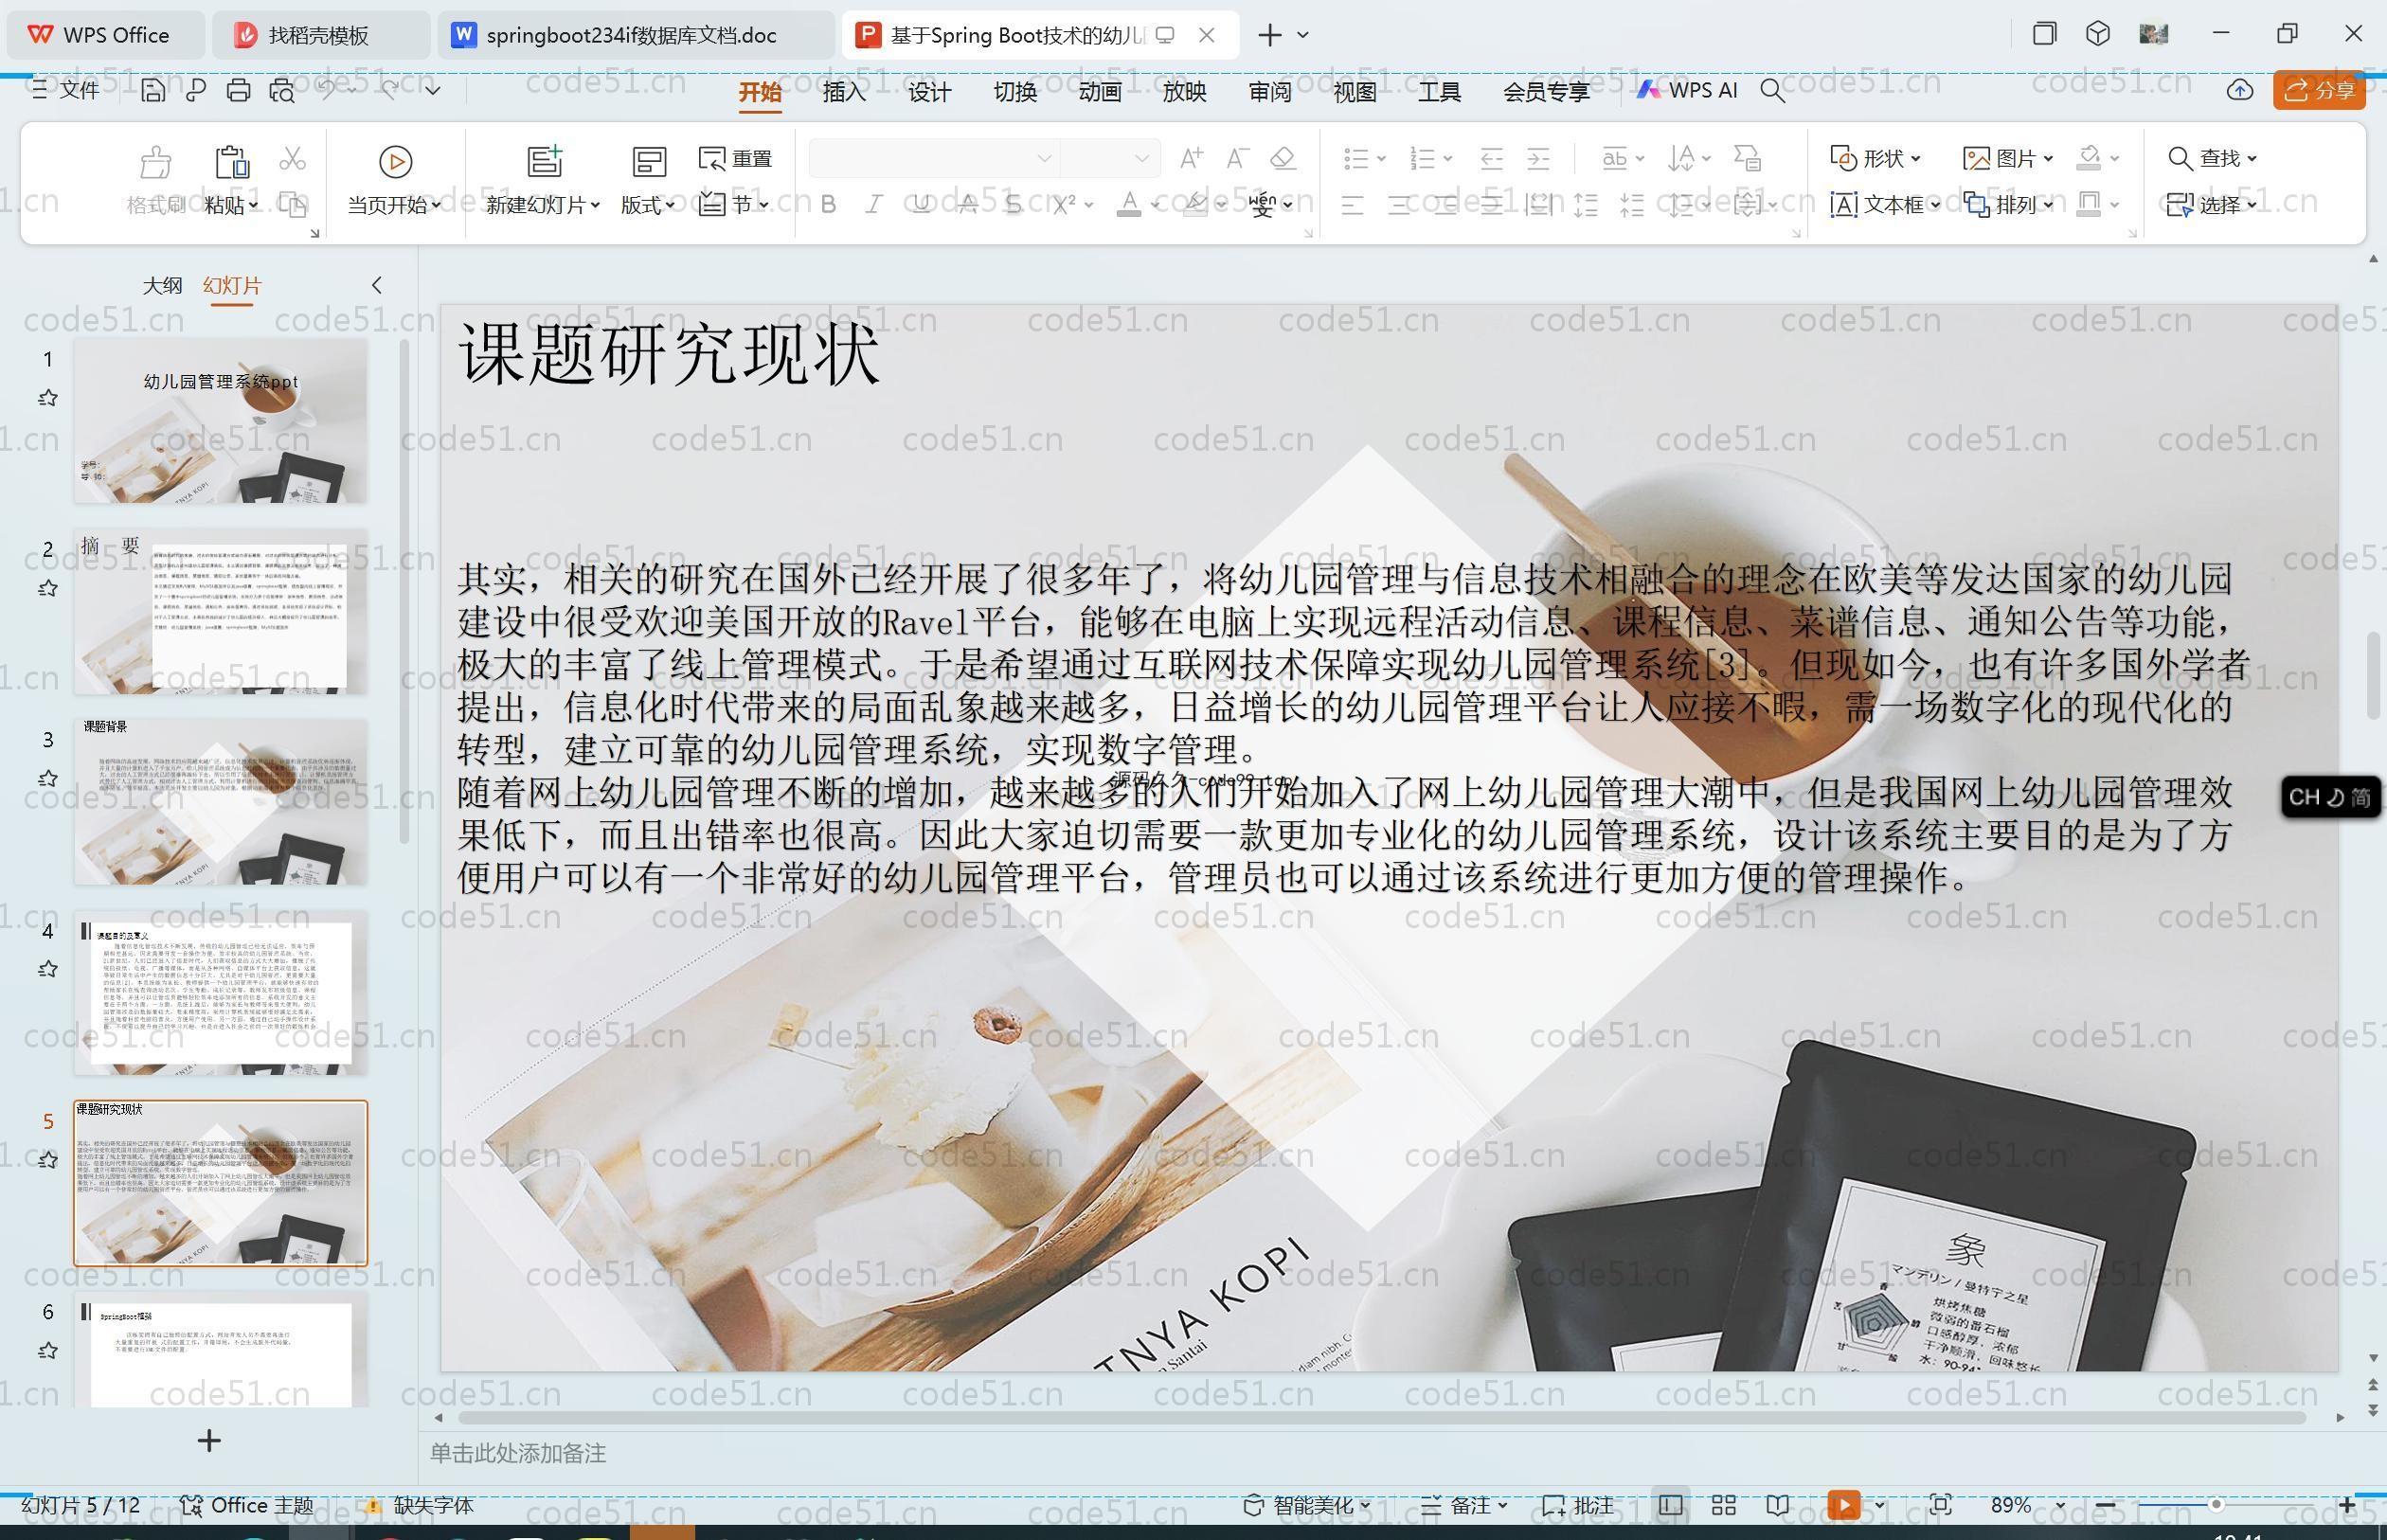Click the add slide plus button below thumbnails
The width and height of the screenshot is (2387, 1540).
[209, 1440]
